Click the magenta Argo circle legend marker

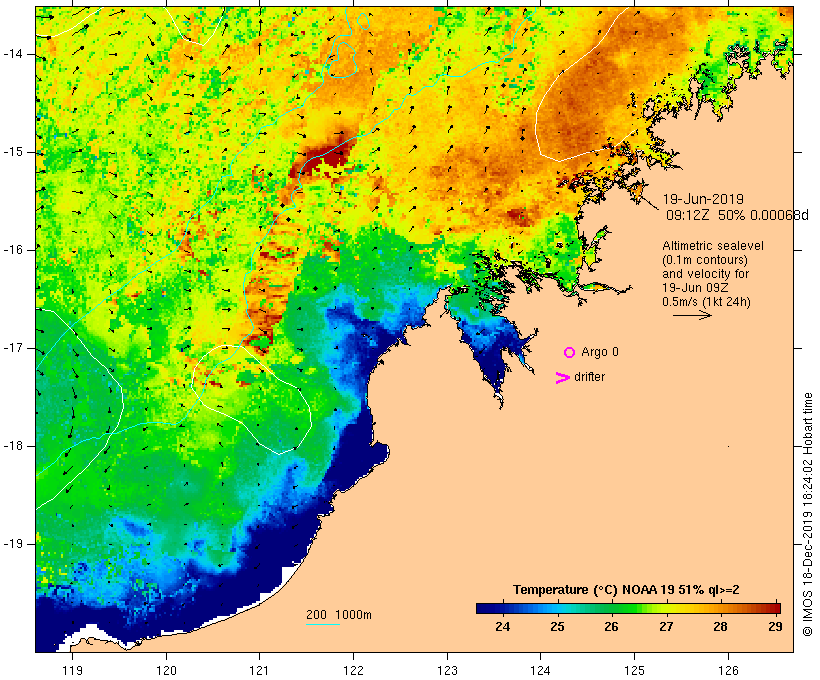[570, 353]
